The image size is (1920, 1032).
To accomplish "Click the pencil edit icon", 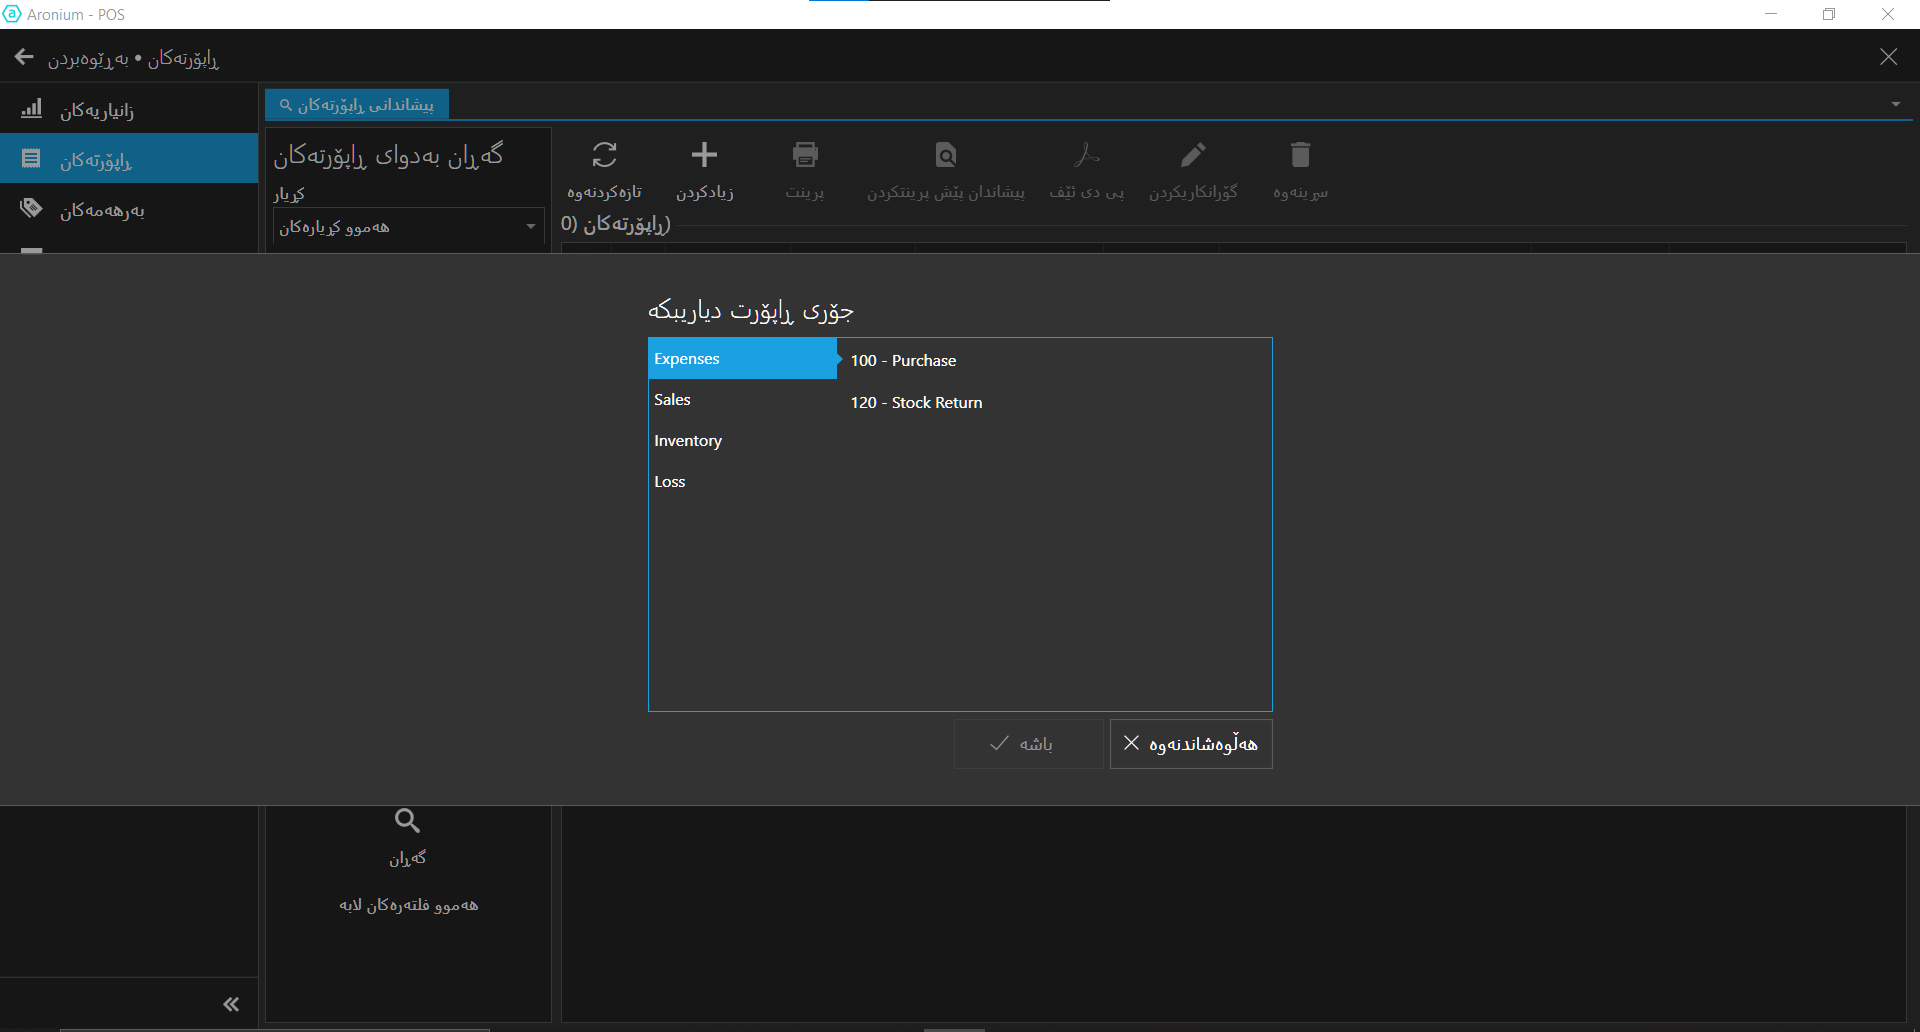I will (1193, 156).
